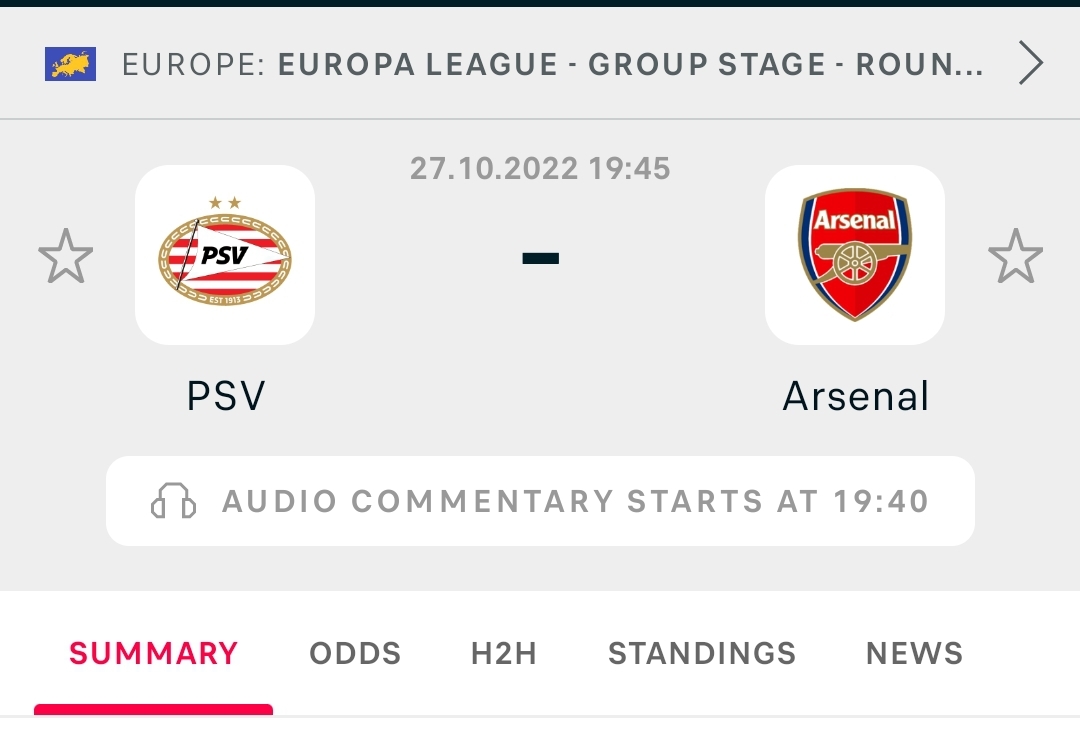Viewport: 1080px width, 730px height.
Task: Open the PSV team name link
Action: click(x=226, y=396)
